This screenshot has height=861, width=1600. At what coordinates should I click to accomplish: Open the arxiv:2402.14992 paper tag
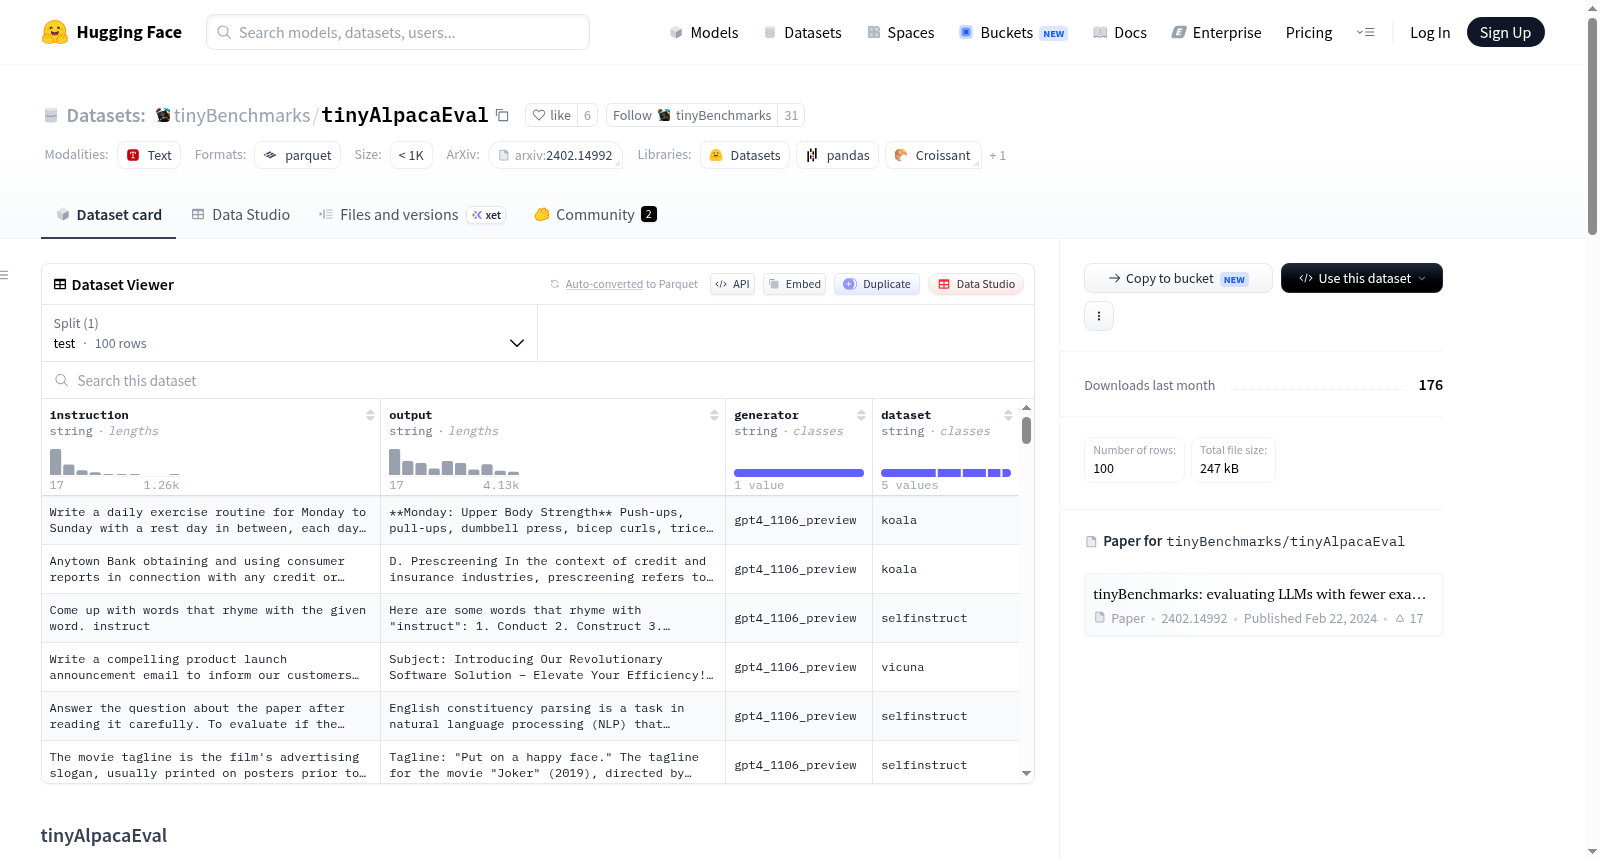555,155
